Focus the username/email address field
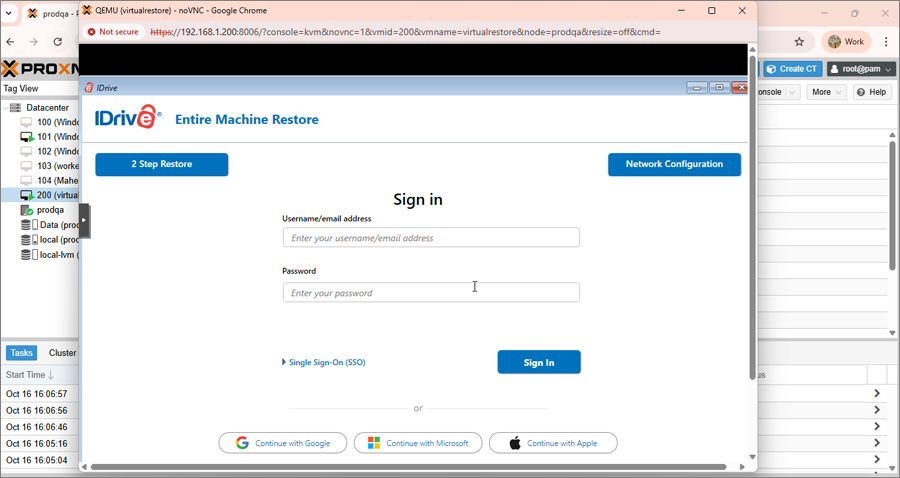The image size is (900, 478). coord(431,238)
